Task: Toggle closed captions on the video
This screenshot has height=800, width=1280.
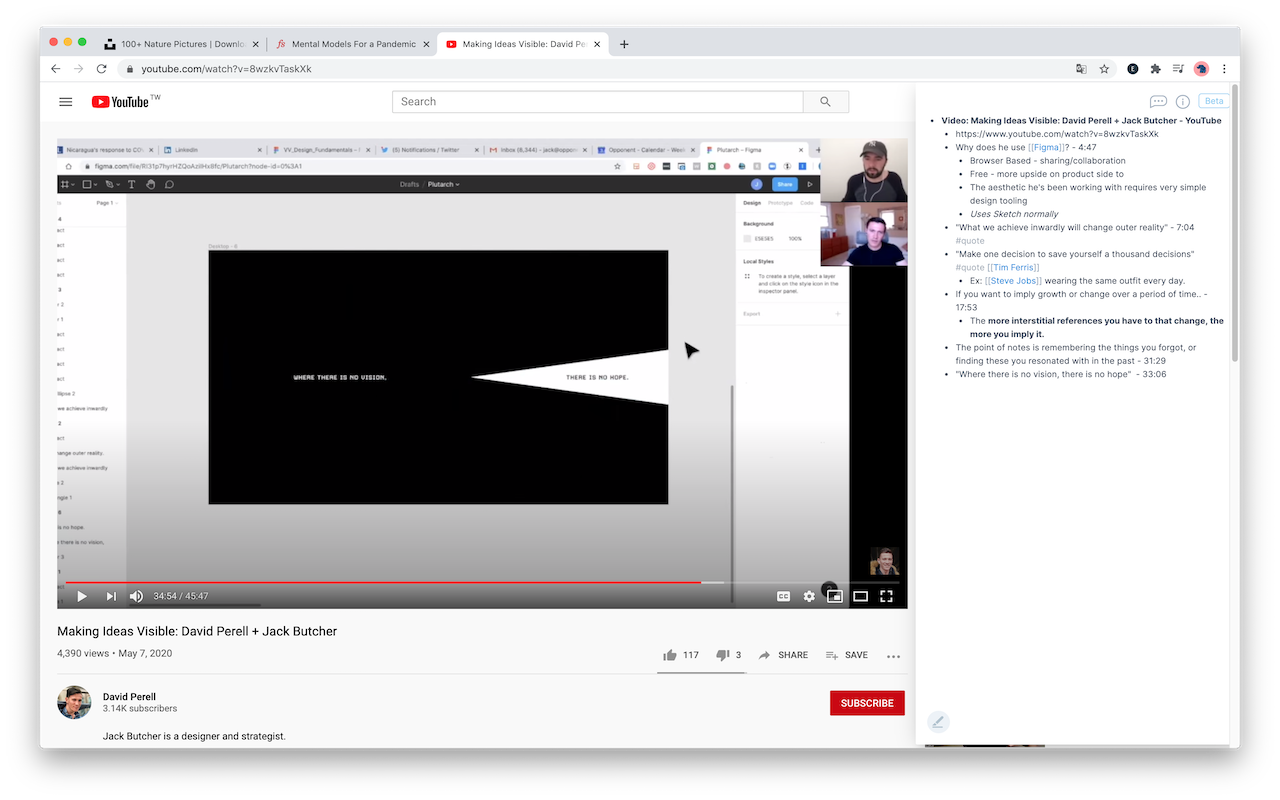Action: [x=783, y=596]
